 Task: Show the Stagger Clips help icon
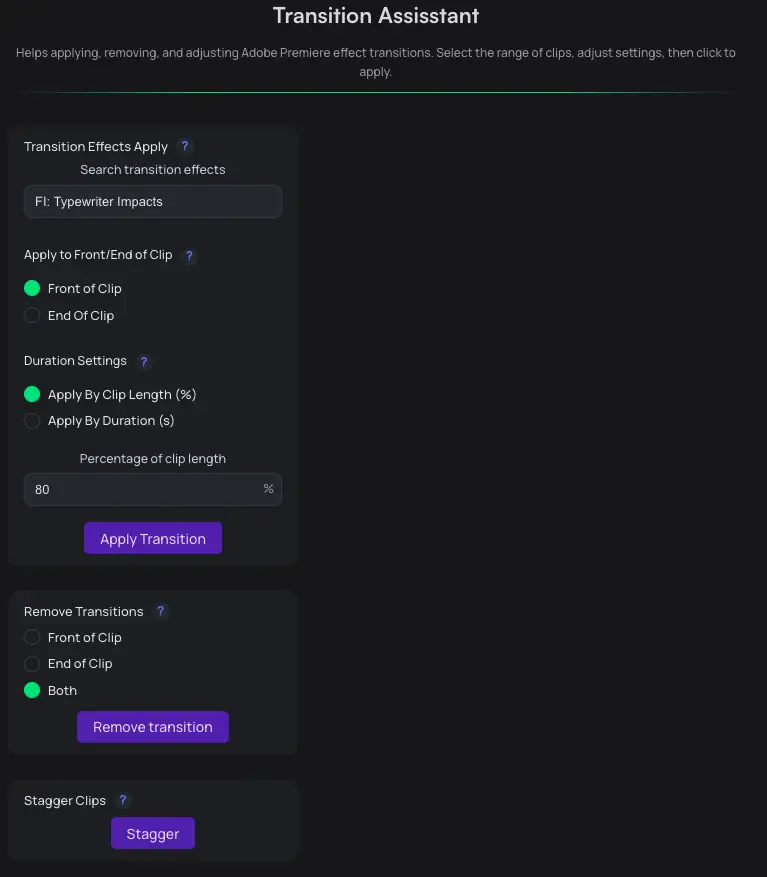[x=123, y=800]
